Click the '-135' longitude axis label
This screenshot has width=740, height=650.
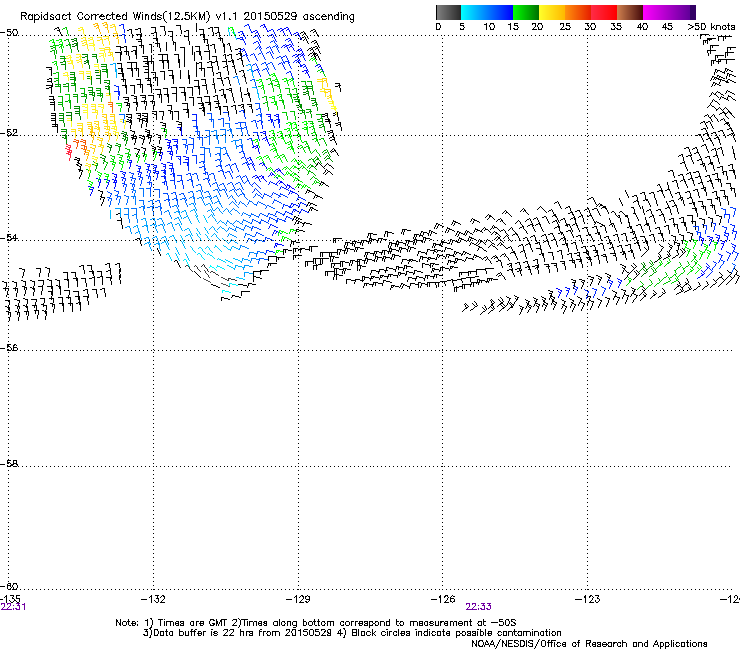(10, 599)
